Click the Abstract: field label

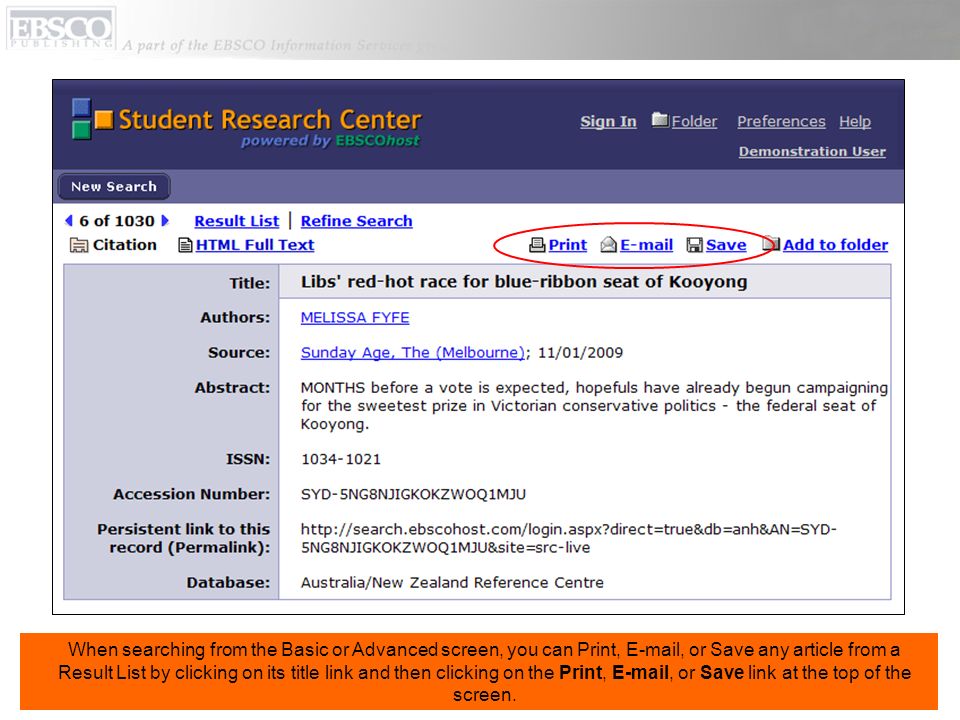pos(233,388)
